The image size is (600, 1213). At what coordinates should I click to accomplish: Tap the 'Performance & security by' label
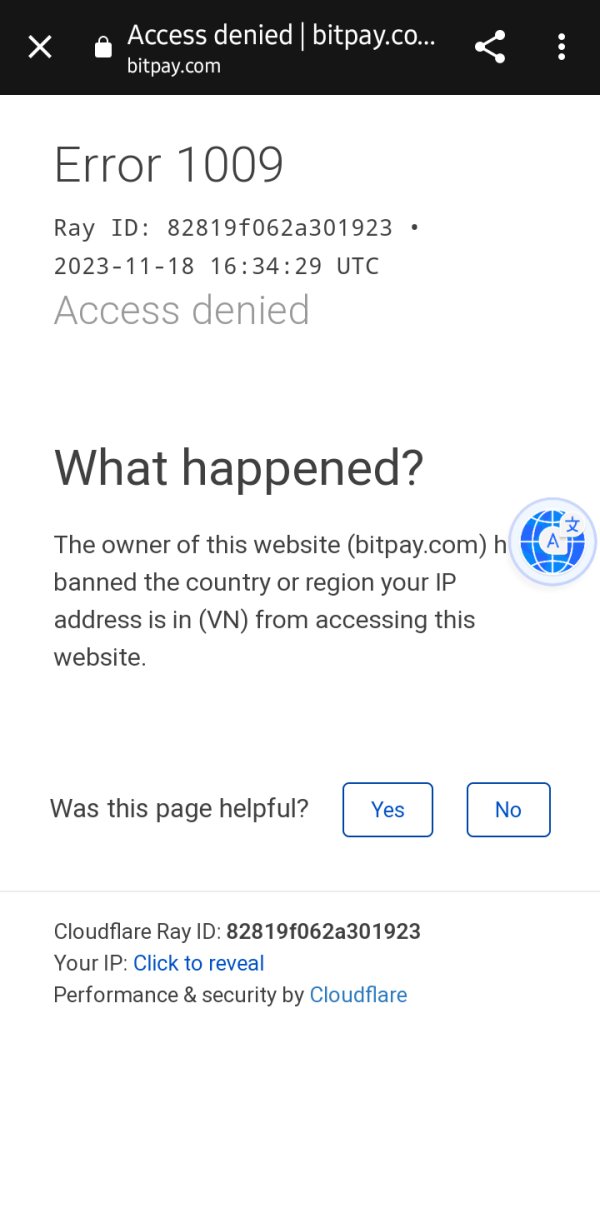[x=179, y=995]
